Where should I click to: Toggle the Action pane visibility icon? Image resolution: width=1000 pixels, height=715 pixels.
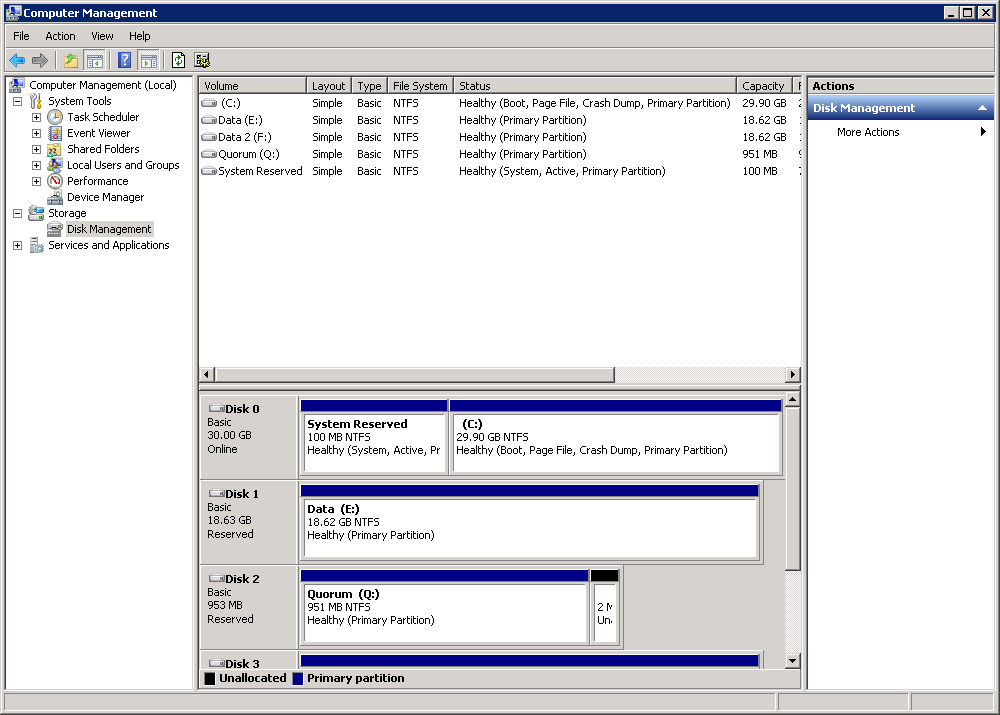click(x=148, y=60)
